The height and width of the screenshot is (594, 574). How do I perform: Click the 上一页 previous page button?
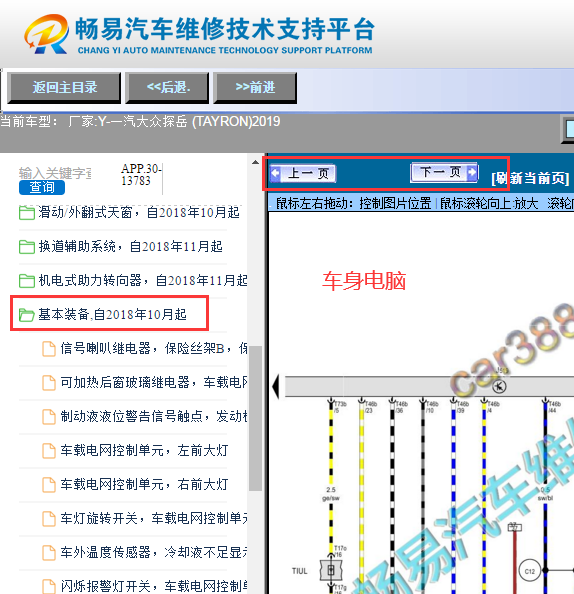(303, 174)
